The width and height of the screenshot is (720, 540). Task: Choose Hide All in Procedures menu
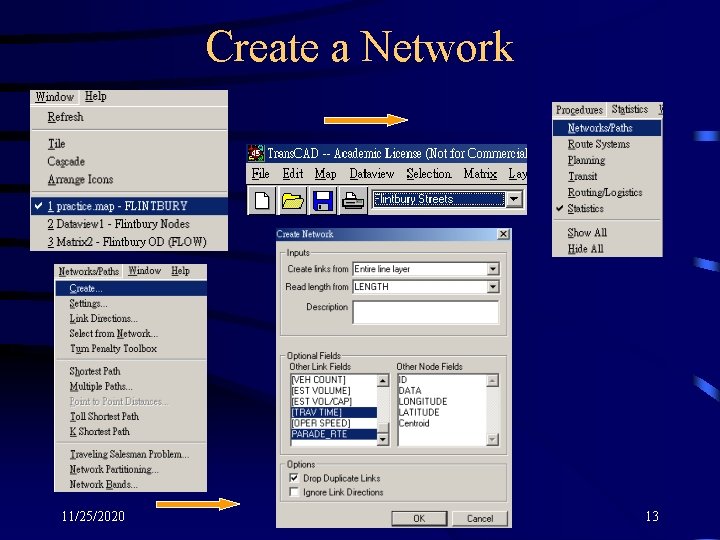pyautogui.click(x=607, y=249)
